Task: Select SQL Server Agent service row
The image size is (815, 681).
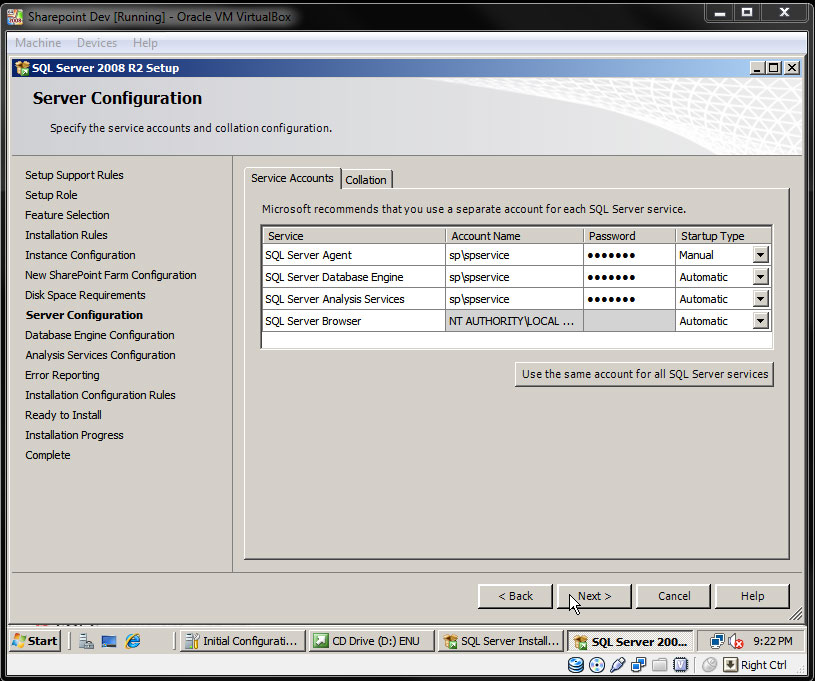Action: (354, 255)
